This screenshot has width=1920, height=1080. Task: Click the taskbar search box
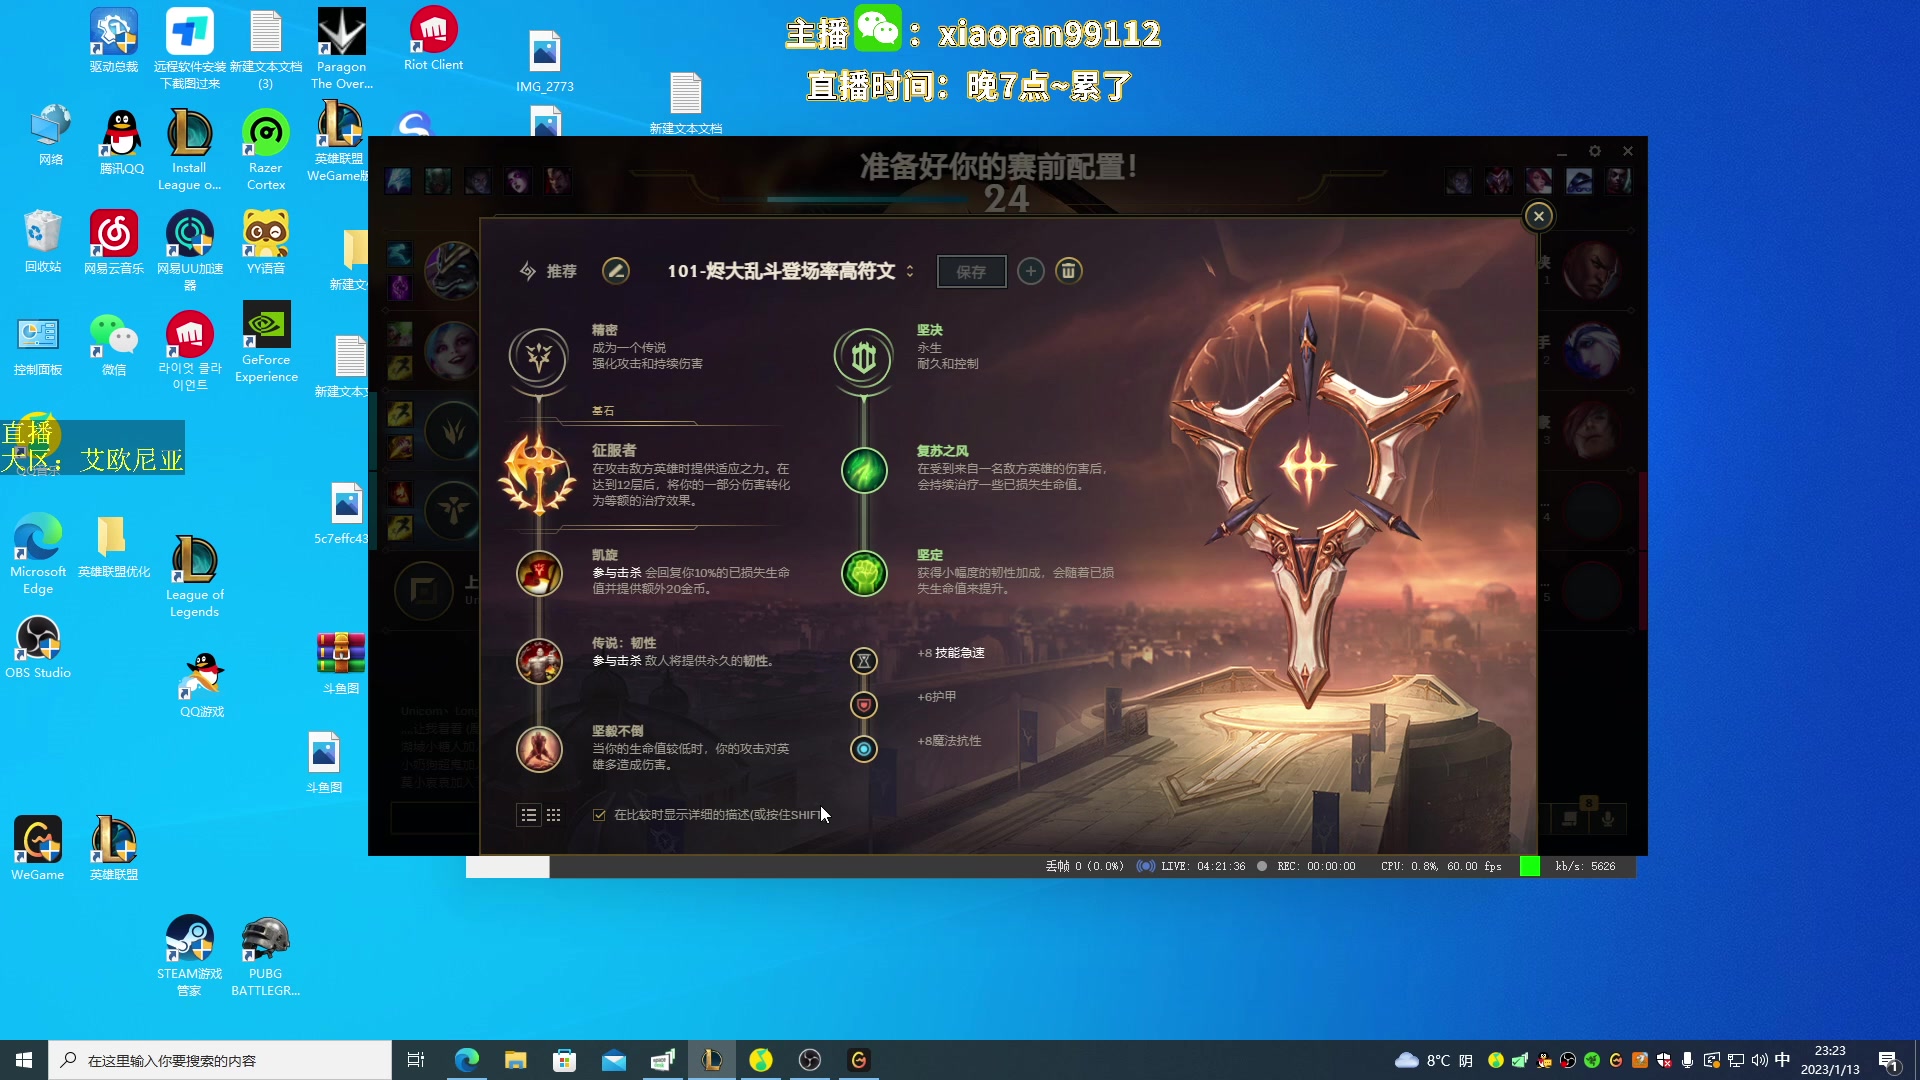(220, 1060)
